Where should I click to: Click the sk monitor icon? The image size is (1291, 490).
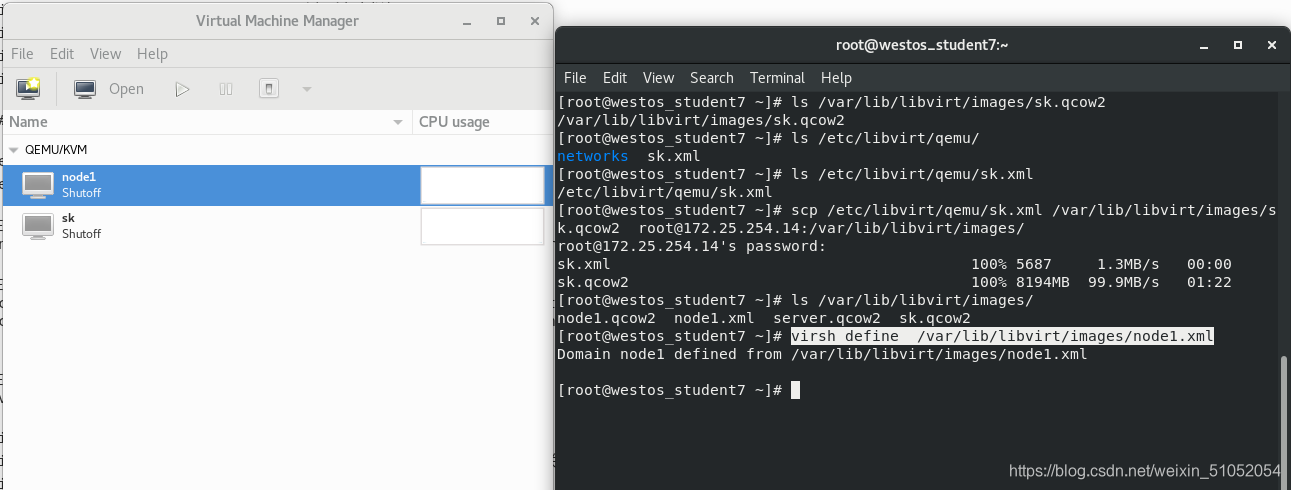39,226
